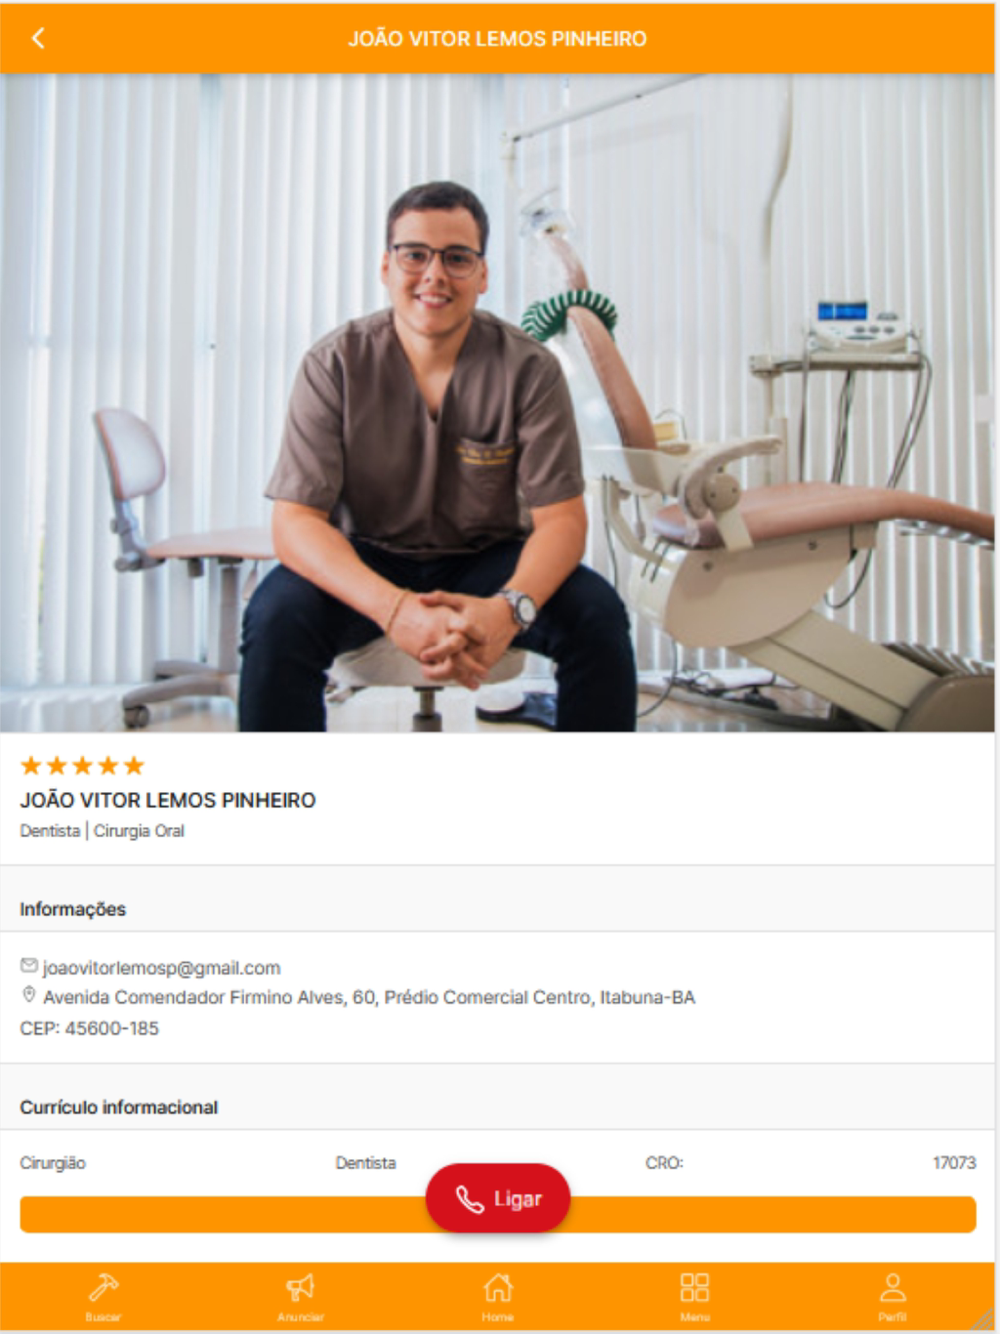Tap the CRO number 17073
The height and width of the screenshot is (1334, 1000).
(x=954, y=1163)
